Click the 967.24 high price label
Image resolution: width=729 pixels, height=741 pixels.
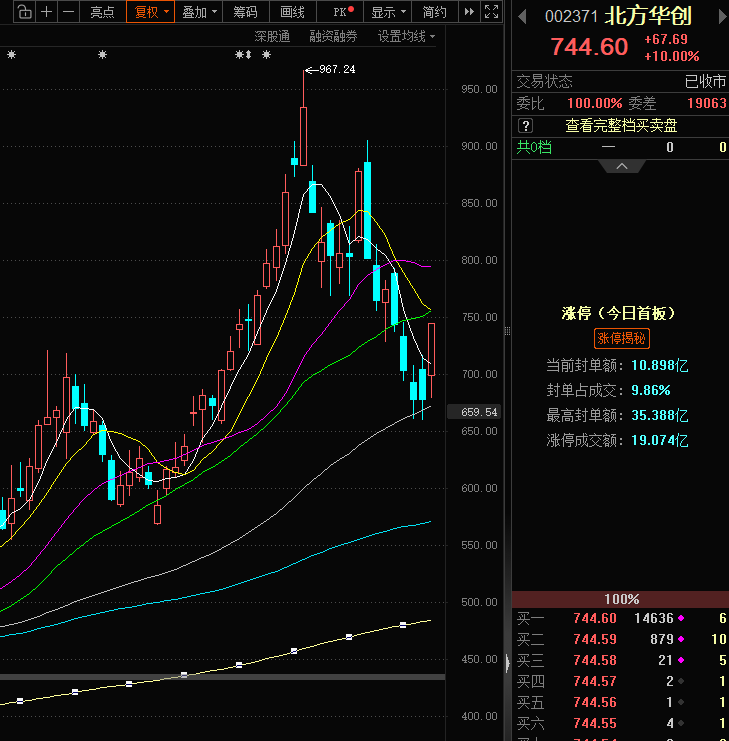tap(337, 69)
